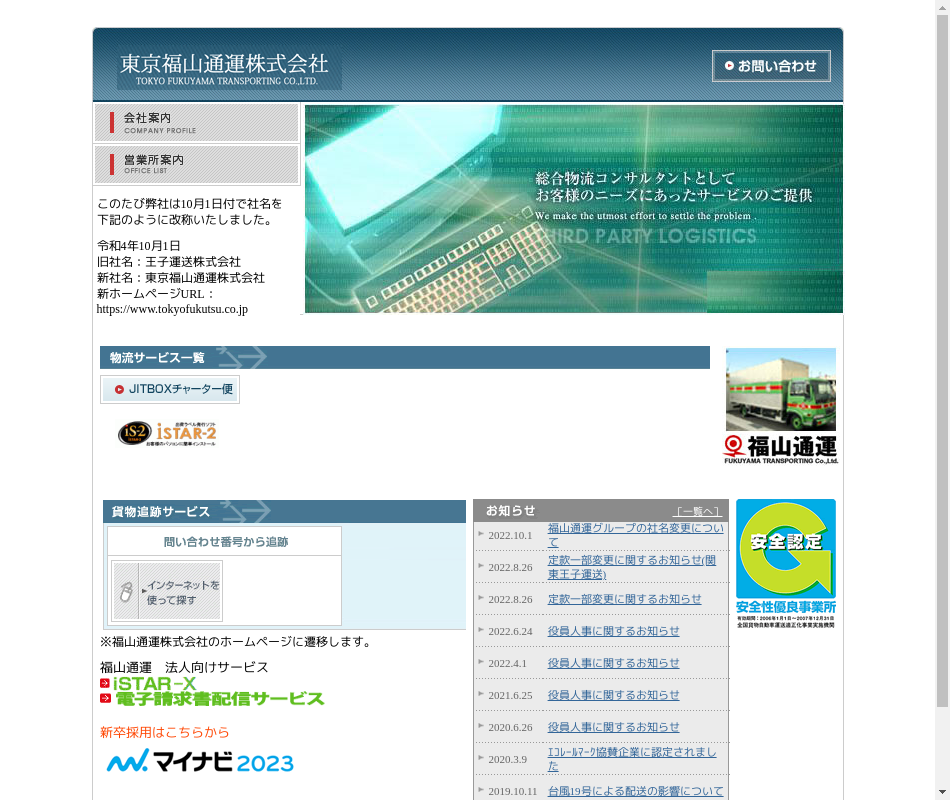The width and height of the screenshot is (950, 800).
Task: Click the 東京福山通運株式会社 header logo
Action: pyautogui.click(x=229, y=70)
